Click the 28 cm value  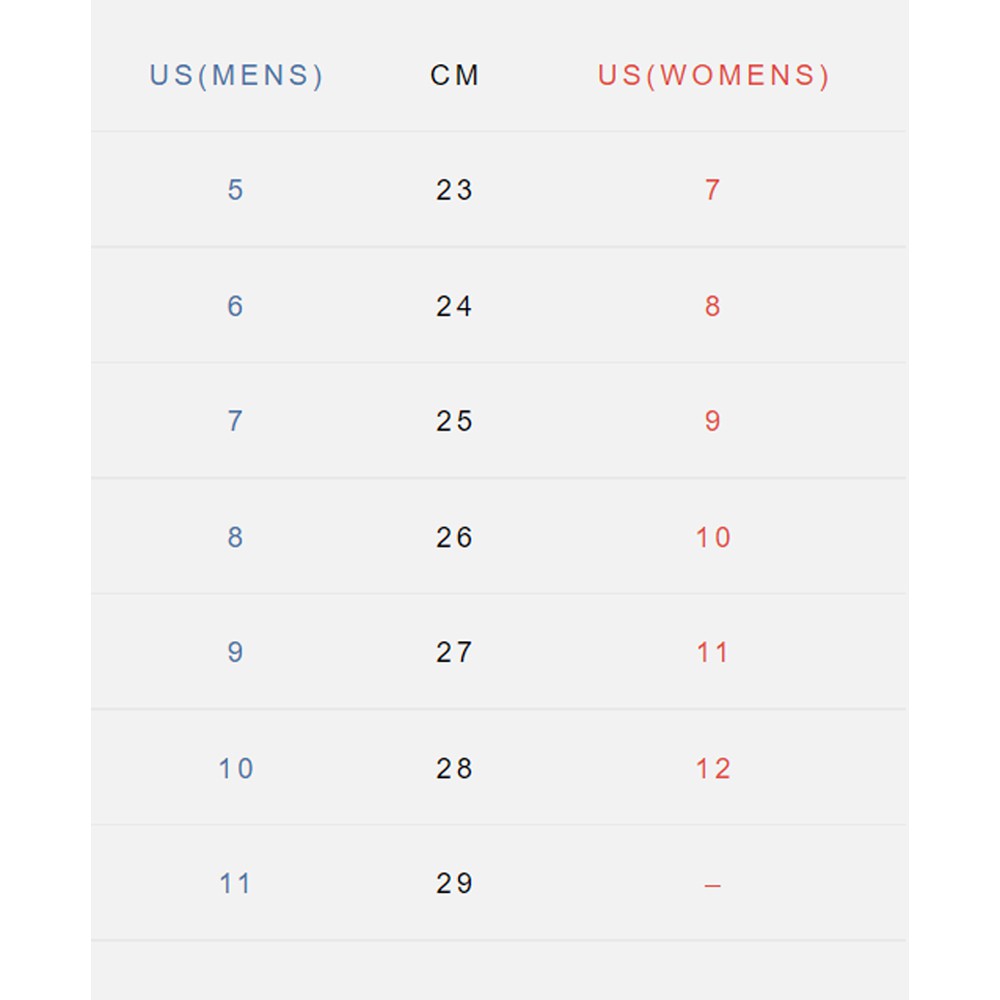pyautogui.click(x=454, y=768)
